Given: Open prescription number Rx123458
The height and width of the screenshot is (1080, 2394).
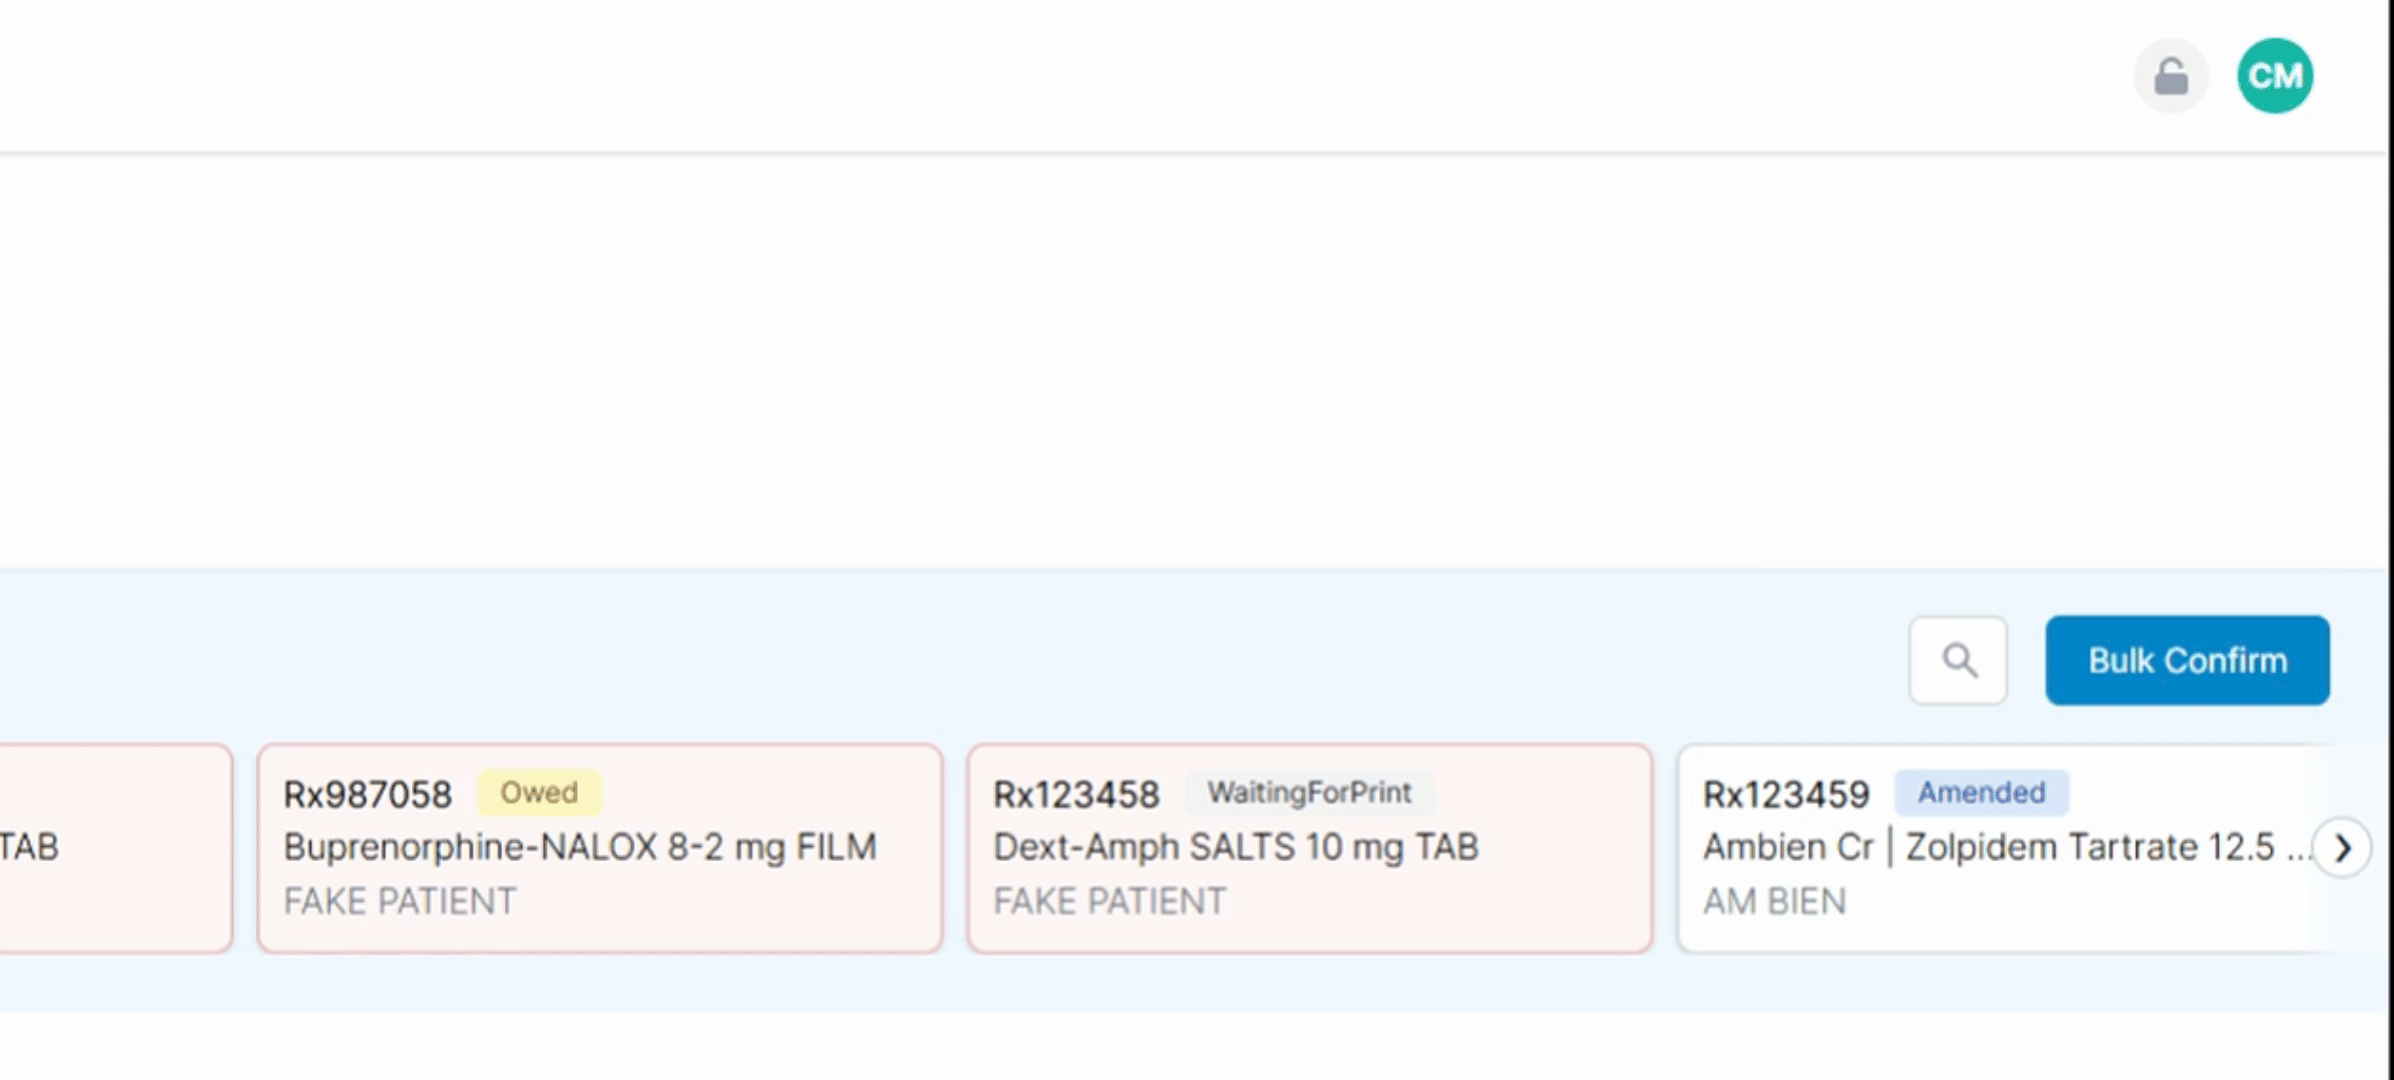Looking at the screenshot, I should coord(1076,794).
